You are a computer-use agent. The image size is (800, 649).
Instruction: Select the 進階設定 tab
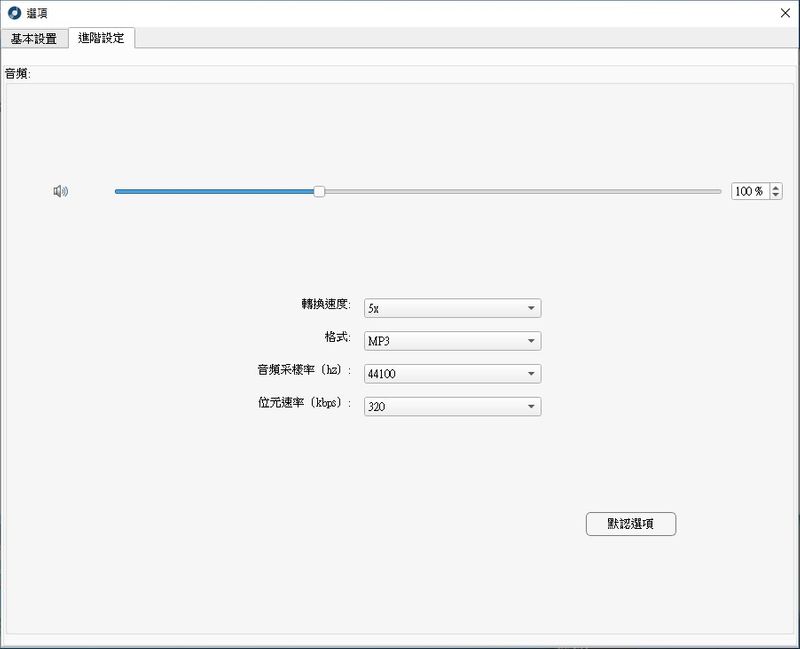click(101, 38)
